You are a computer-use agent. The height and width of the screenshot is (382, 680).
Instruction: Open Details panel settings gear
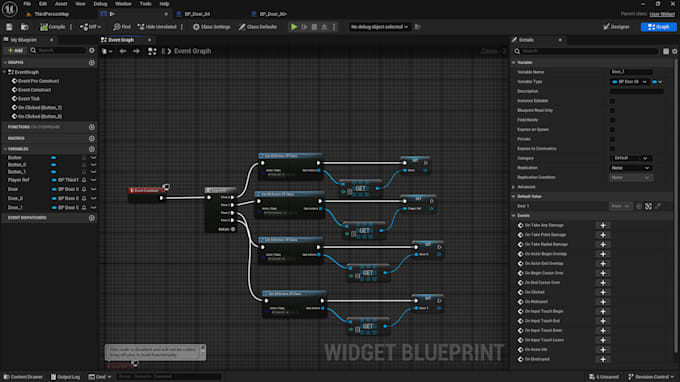pyautogui.click(x=675, y=51)
